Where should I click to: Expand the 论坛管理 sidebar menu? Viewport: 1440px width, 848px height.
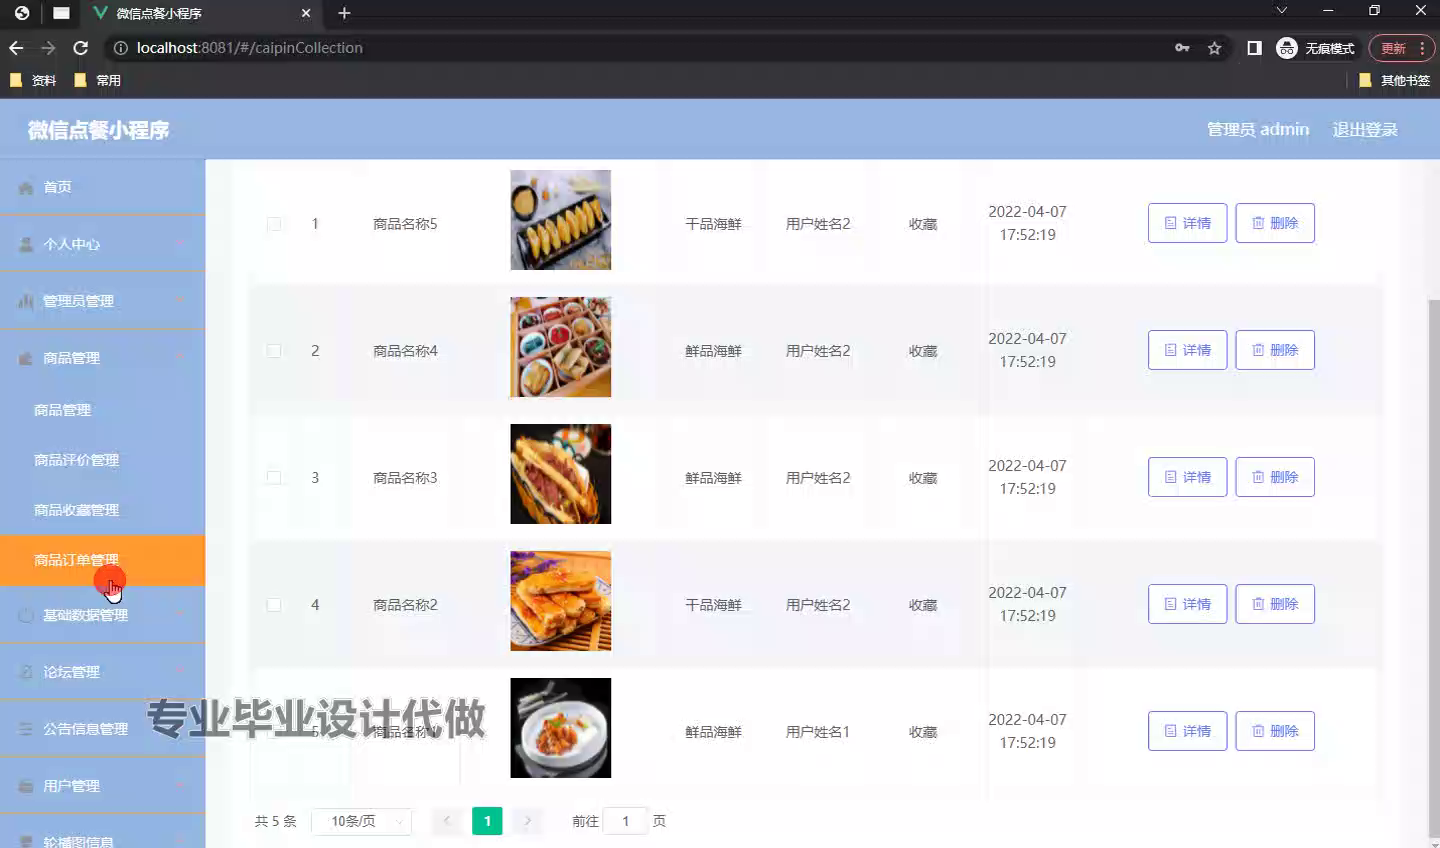pos(102,672)
